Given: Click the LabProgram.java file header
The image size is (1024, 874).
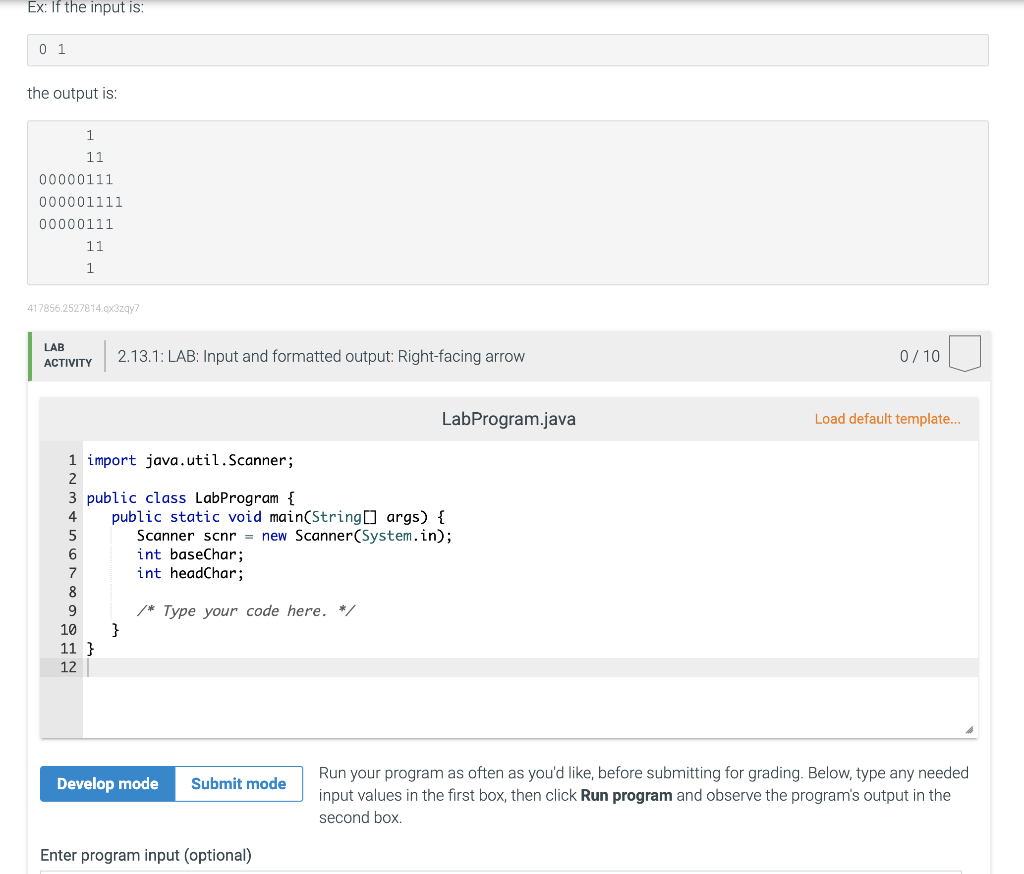Looking at the screenshot, I should 508,419.
